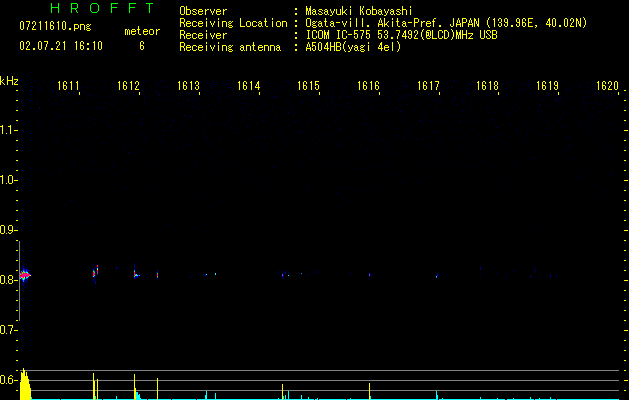Click the date stamp 02.07.21 16:10
The width and height of the screenshot is (629, 400).
click(x=61, y=46)
